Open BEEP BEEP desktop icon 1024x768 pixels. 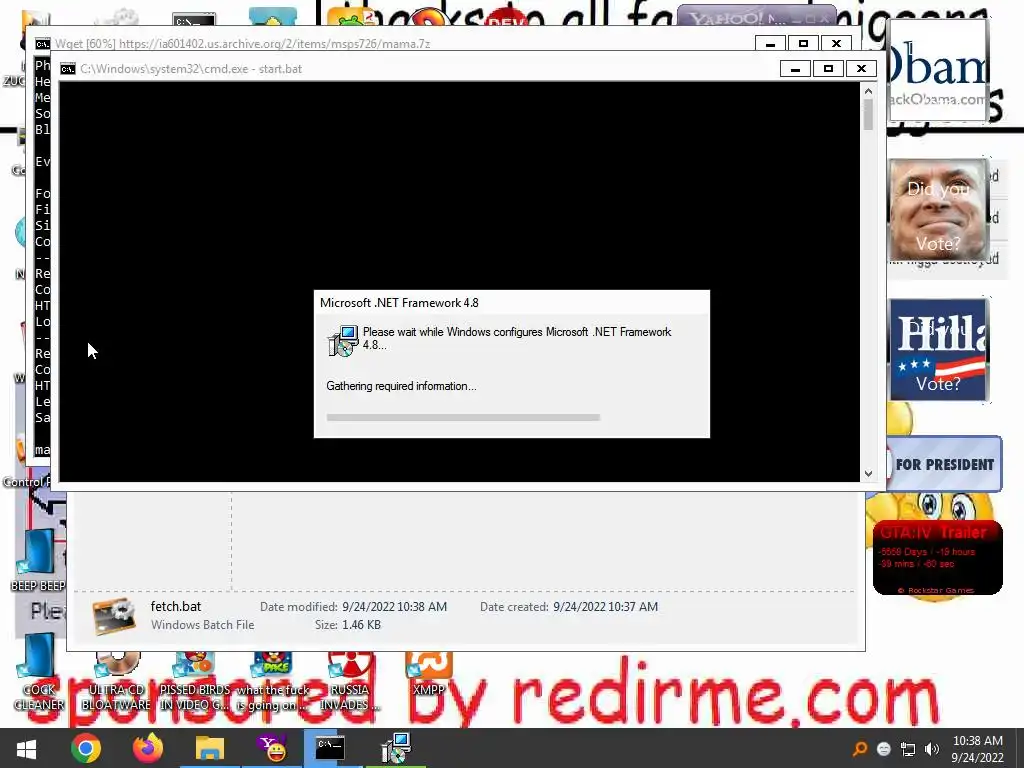[38, 559]
